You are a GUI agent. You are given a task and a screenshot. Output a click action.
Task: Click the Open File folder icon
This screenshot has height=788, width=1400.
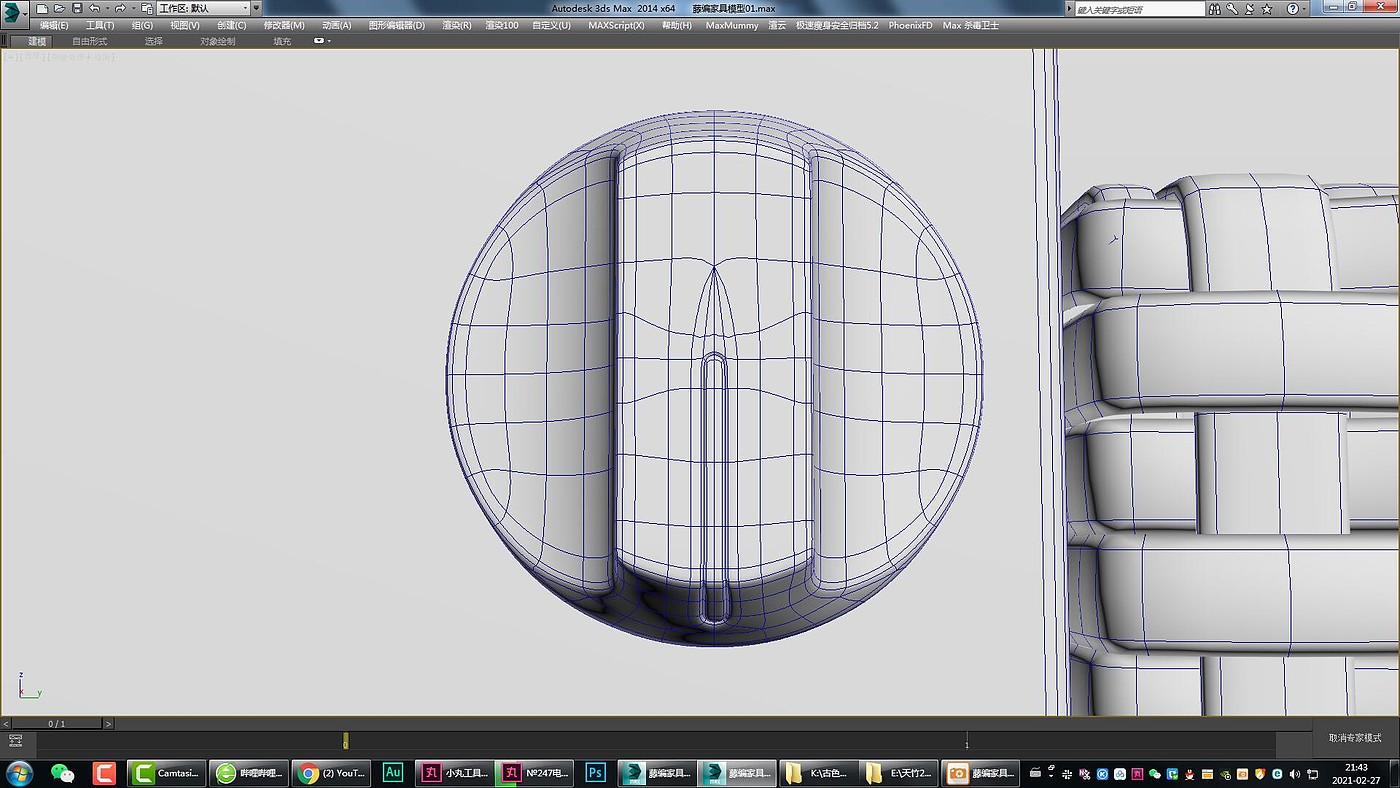[x=59, y=8]
